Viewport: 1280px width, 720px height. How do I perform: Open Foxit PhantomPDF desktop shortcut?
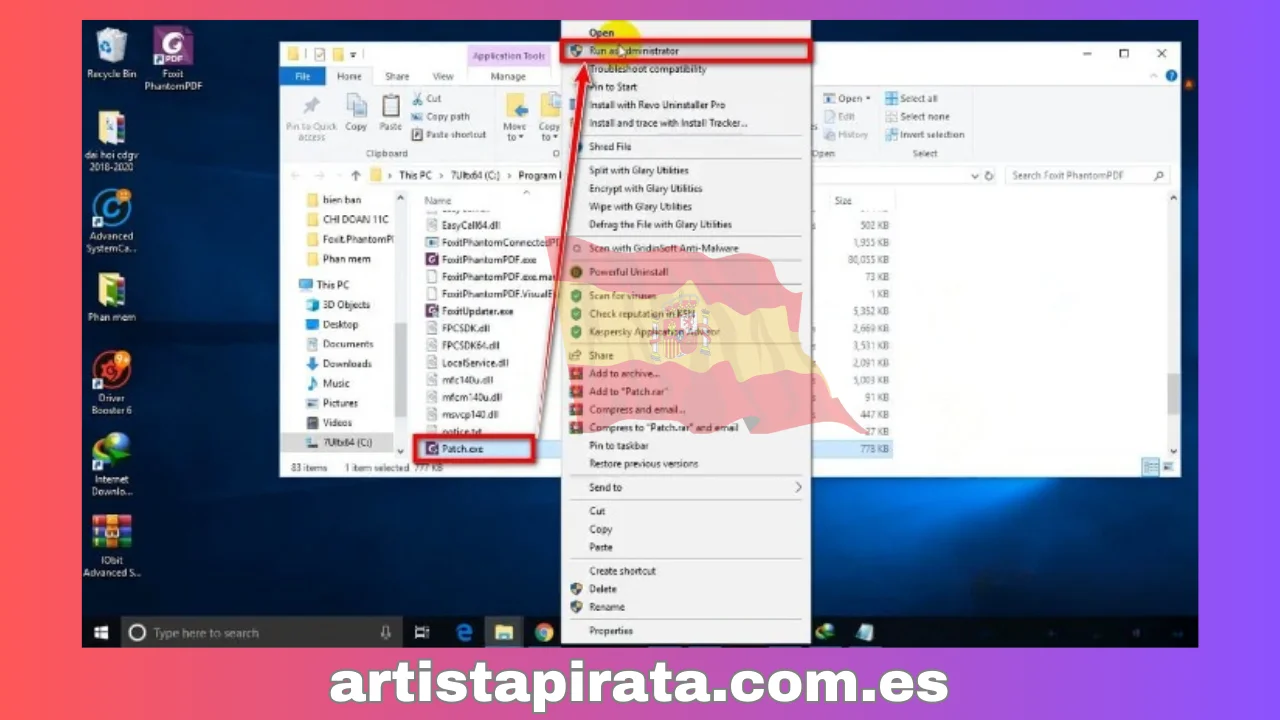(173, 58)
